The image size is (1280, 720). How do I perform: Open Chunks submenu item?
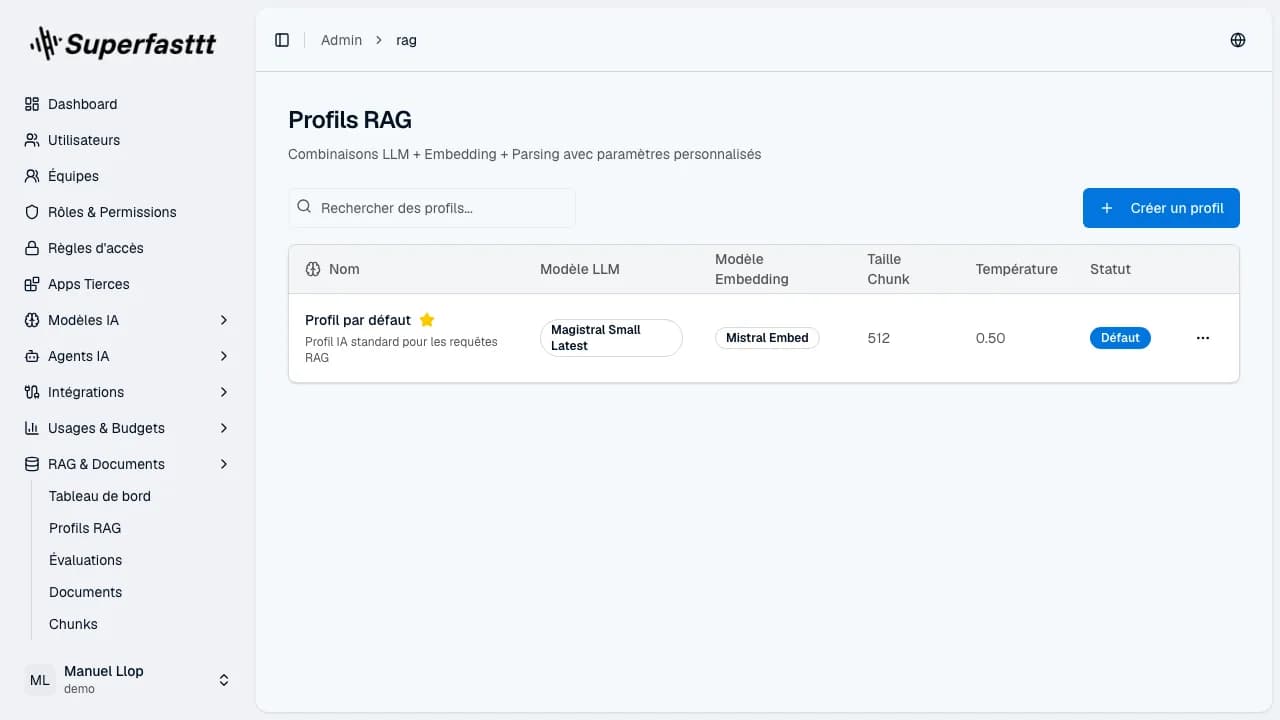click(x=73, y=624)
